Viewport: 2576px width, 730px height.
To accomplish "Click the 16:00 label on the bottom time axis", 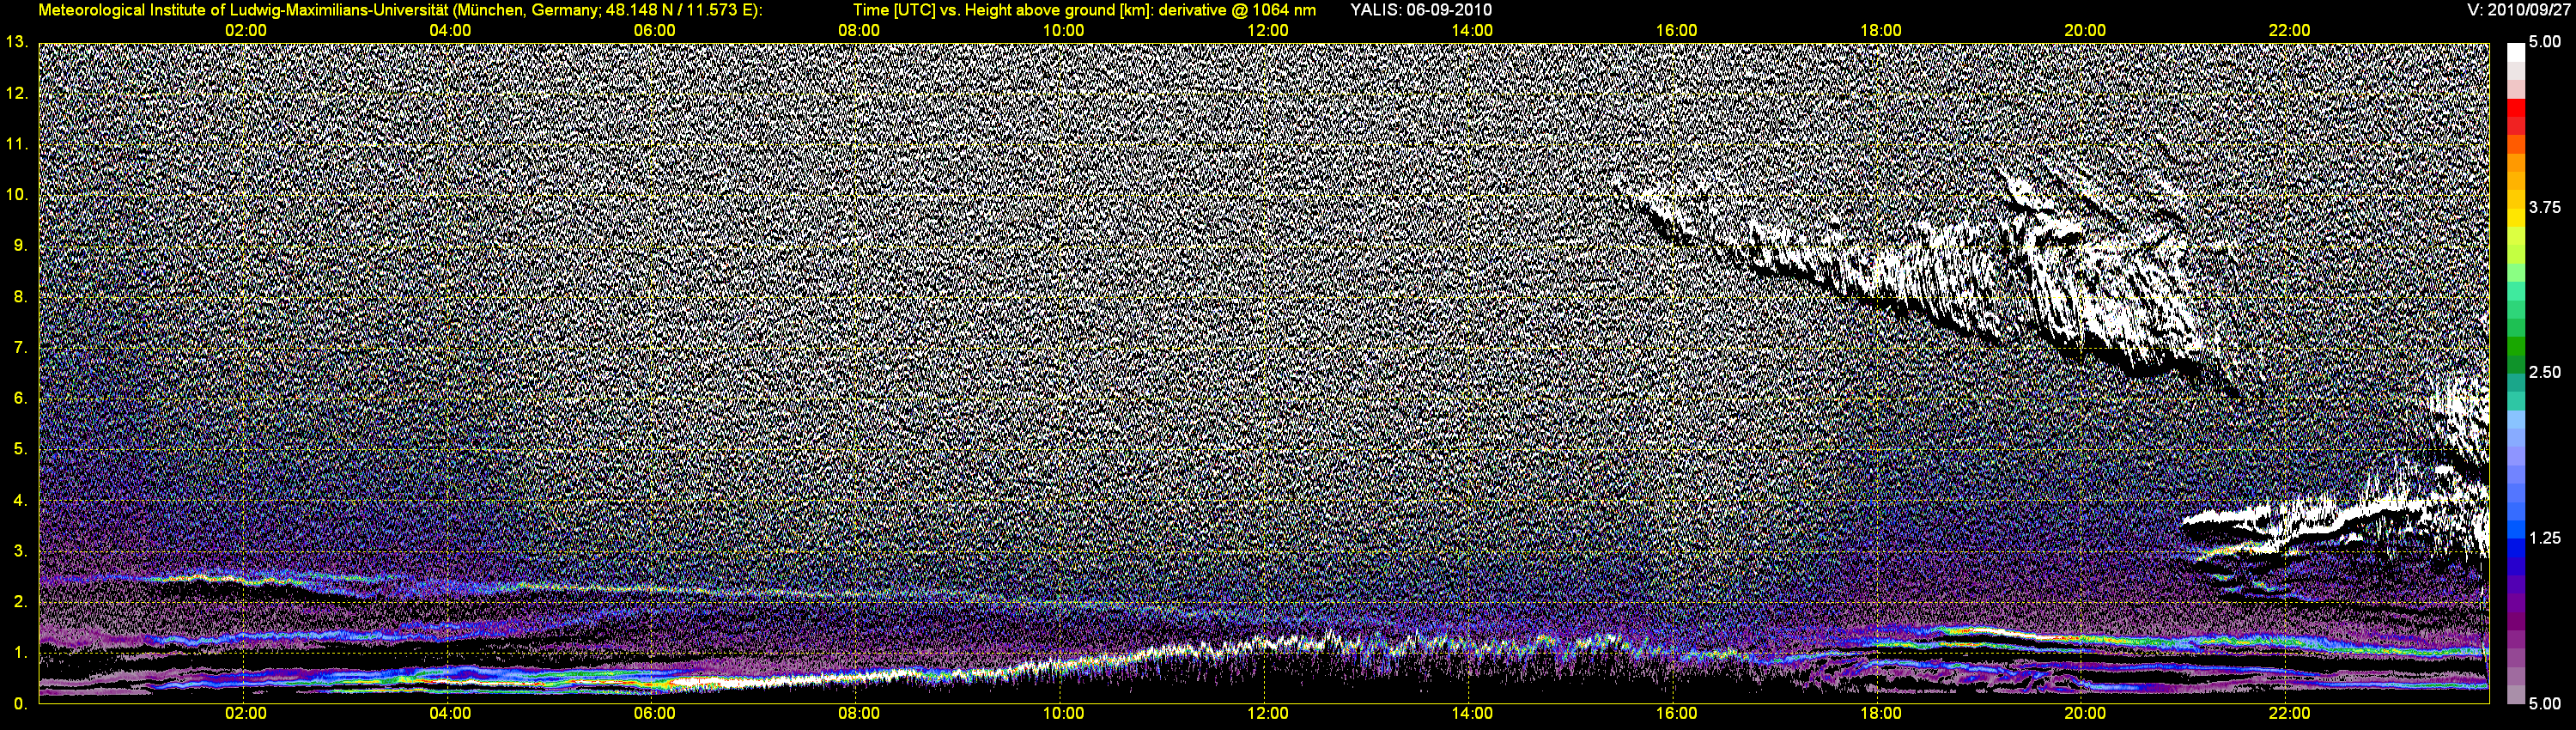I will coord(1676,714).
